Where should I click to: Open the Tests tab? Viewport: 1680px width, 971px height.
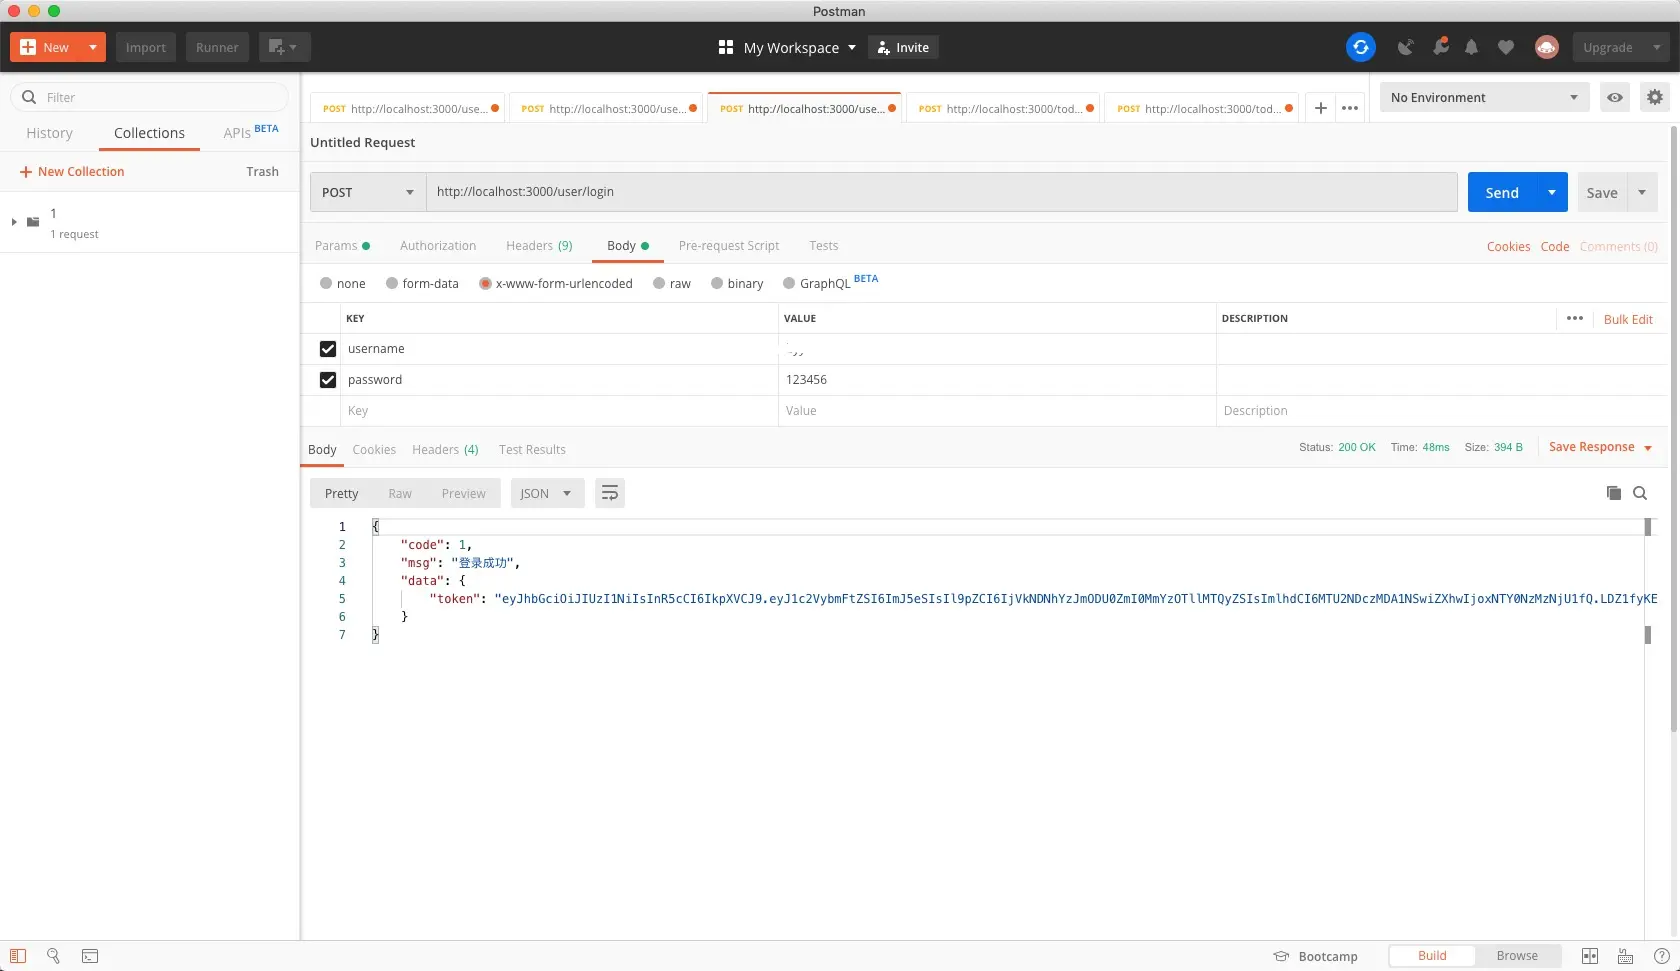[x=824, y=246]
